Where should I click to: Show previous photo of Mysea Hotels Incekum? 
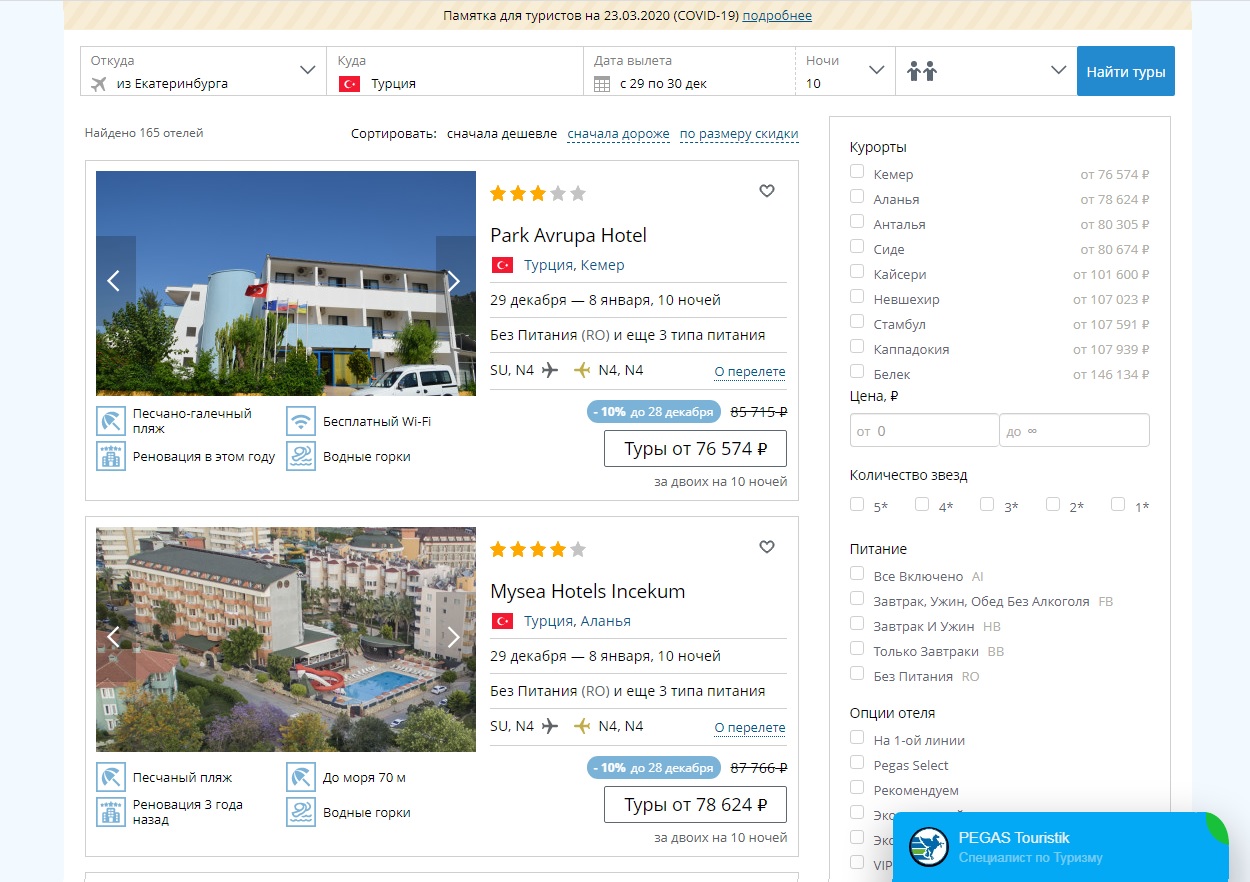coord(115,637)
